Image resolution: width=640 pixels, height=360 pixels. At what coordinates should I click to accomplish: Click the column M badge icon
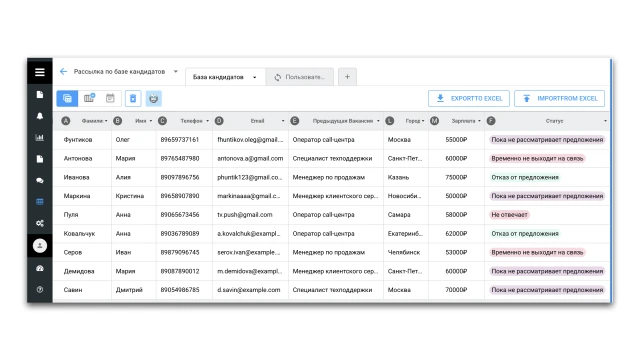(435, 121)
